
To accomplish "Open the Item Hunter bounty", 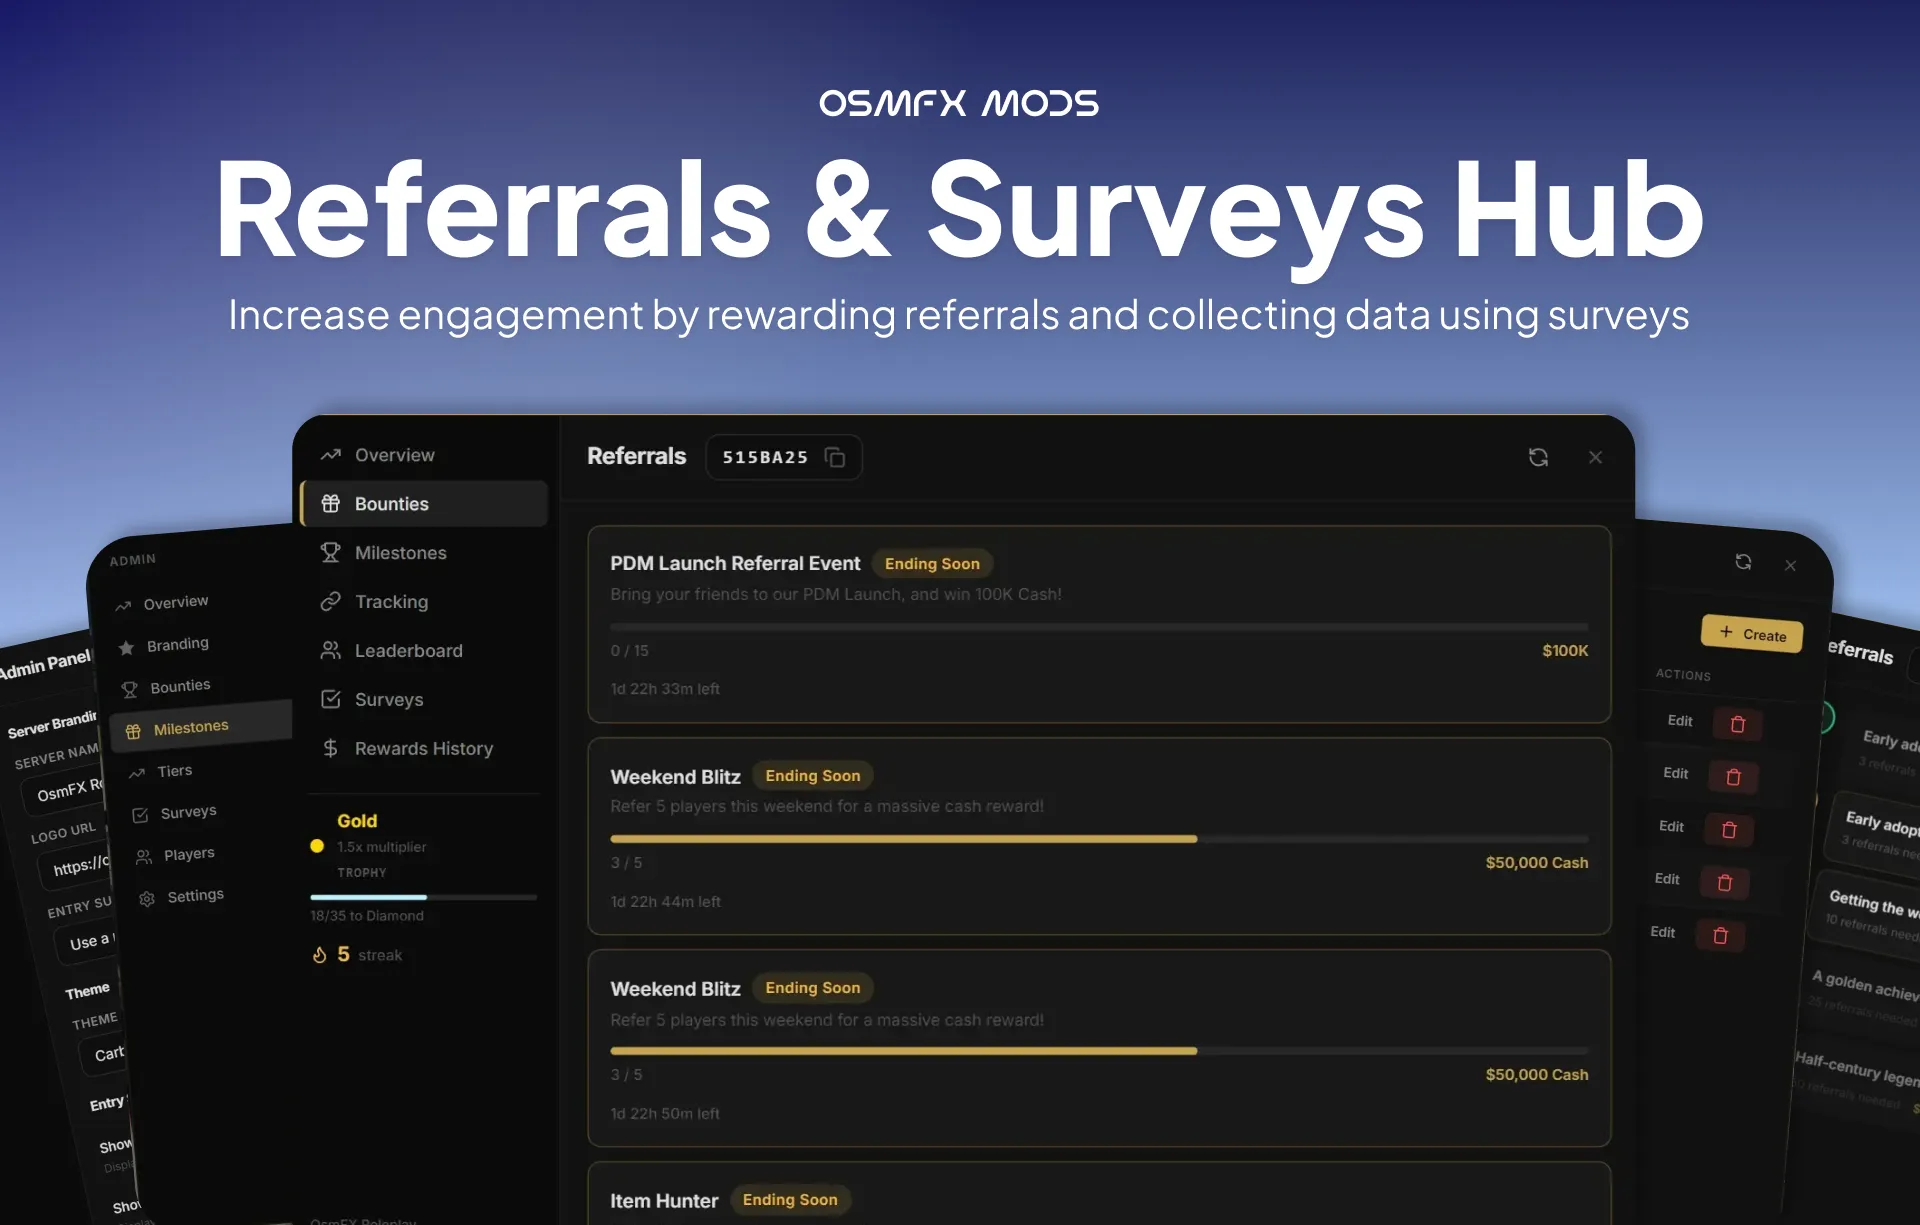I will click(x=1099, y=1193).
